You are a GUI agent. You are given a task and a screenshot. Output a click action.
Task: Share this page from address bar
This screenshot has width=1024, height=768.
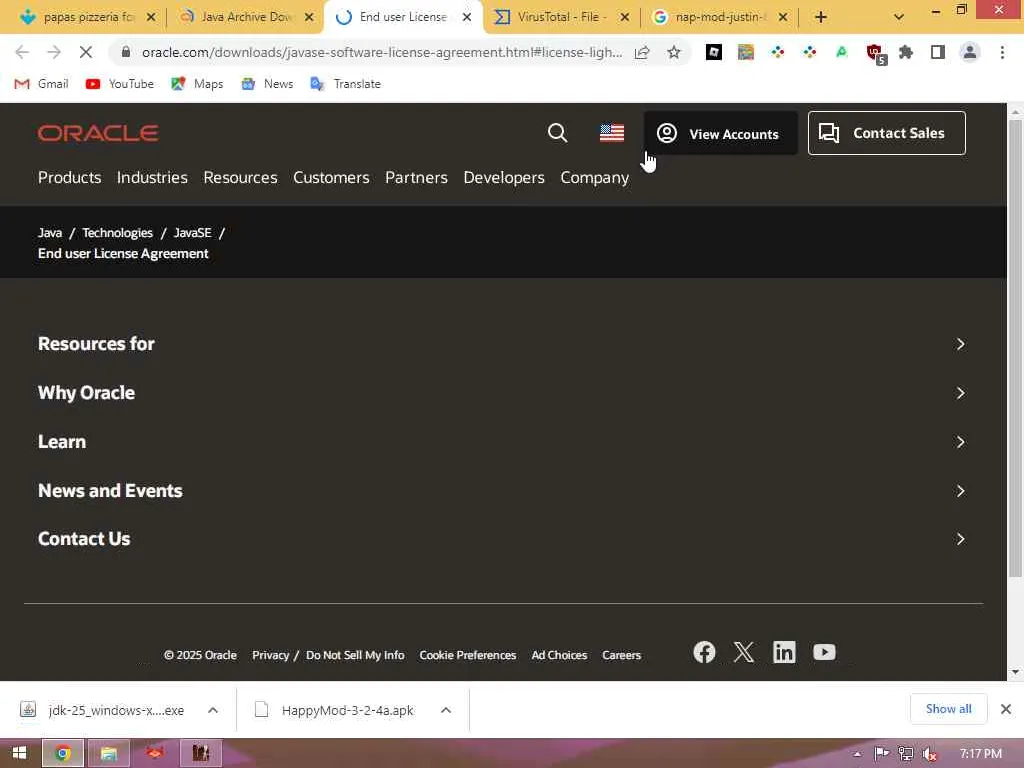tap(641, 52)
